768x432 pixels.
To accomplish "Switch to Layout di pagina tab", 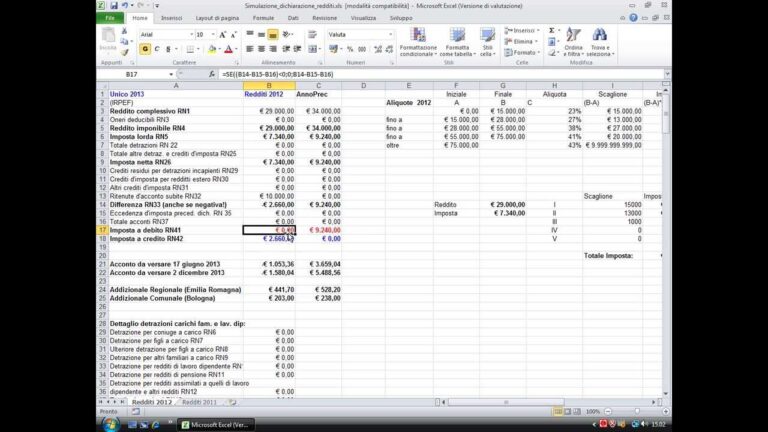I will tap(217, 18).
